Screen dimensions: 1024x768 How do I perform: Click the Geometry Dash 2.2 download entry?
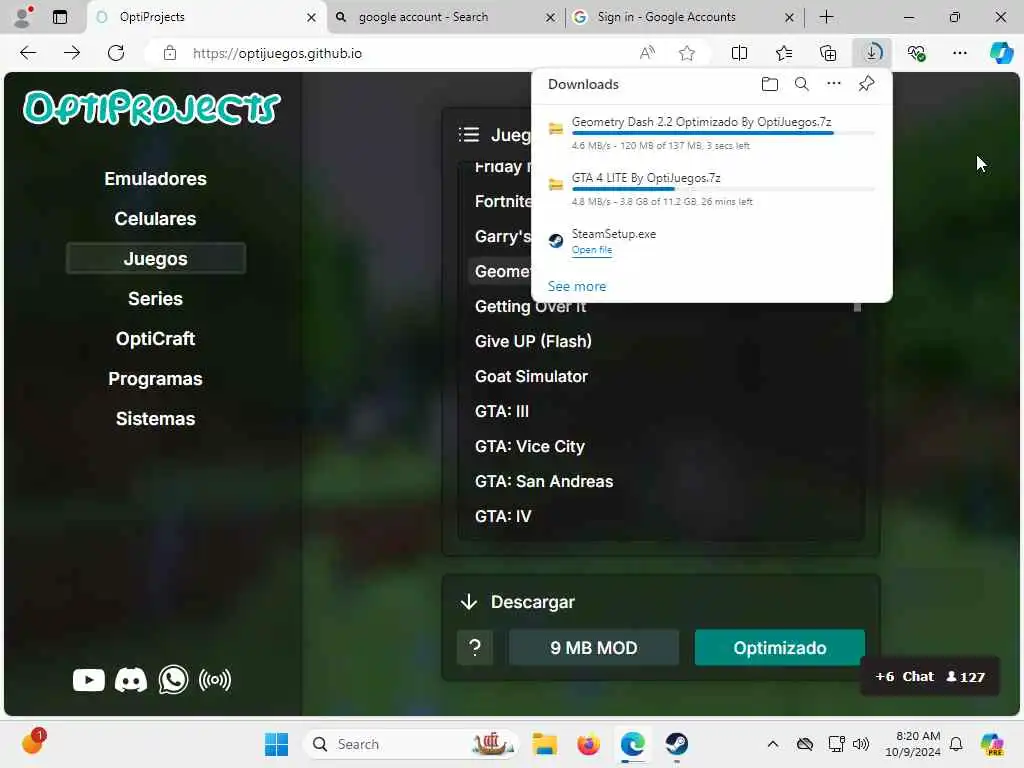click(x=712, y=133)
